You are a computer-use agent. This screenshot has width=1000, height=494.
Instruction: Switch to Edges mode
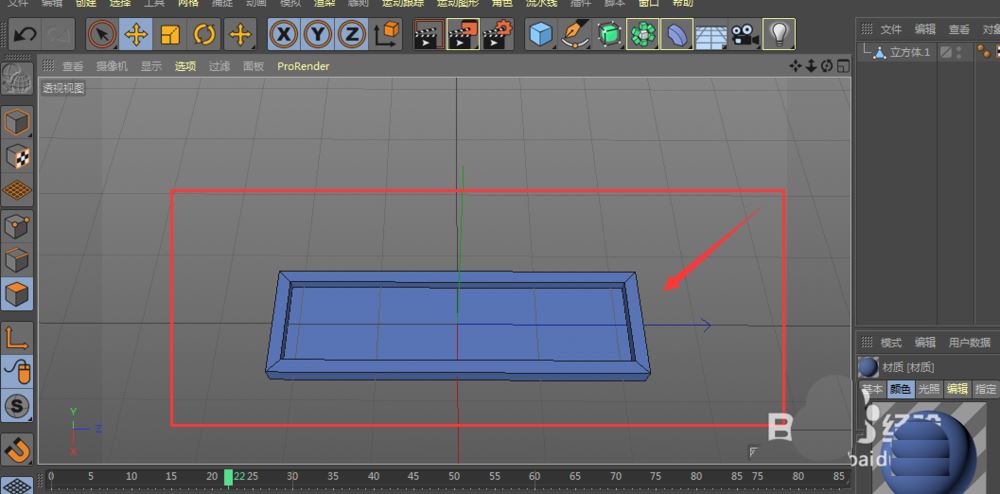coord(17,260)
